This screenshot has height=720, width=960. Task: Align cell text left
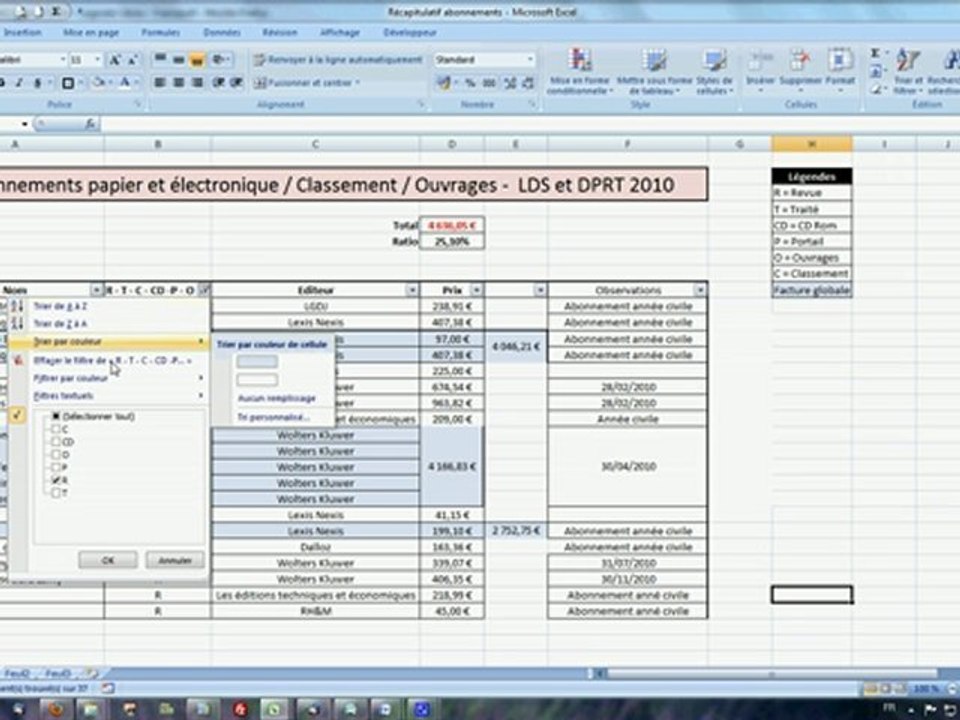pyautogui.click(x=160, y=82)
